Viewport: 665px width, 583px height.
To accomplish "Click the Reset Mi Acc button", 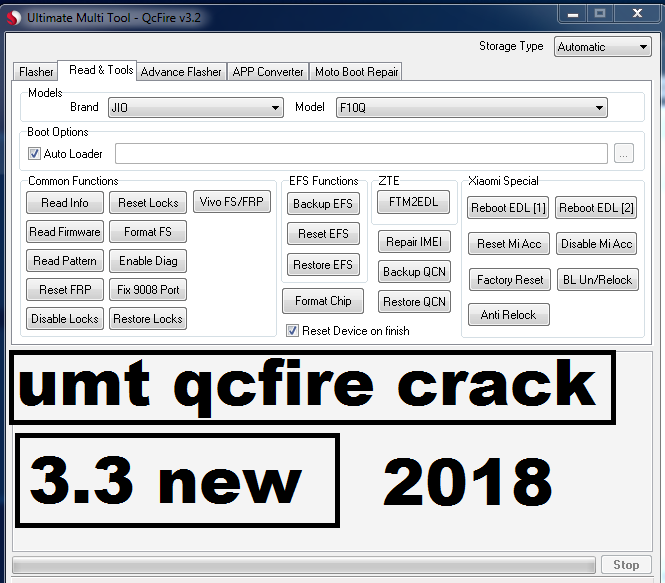I will (509, 244).
